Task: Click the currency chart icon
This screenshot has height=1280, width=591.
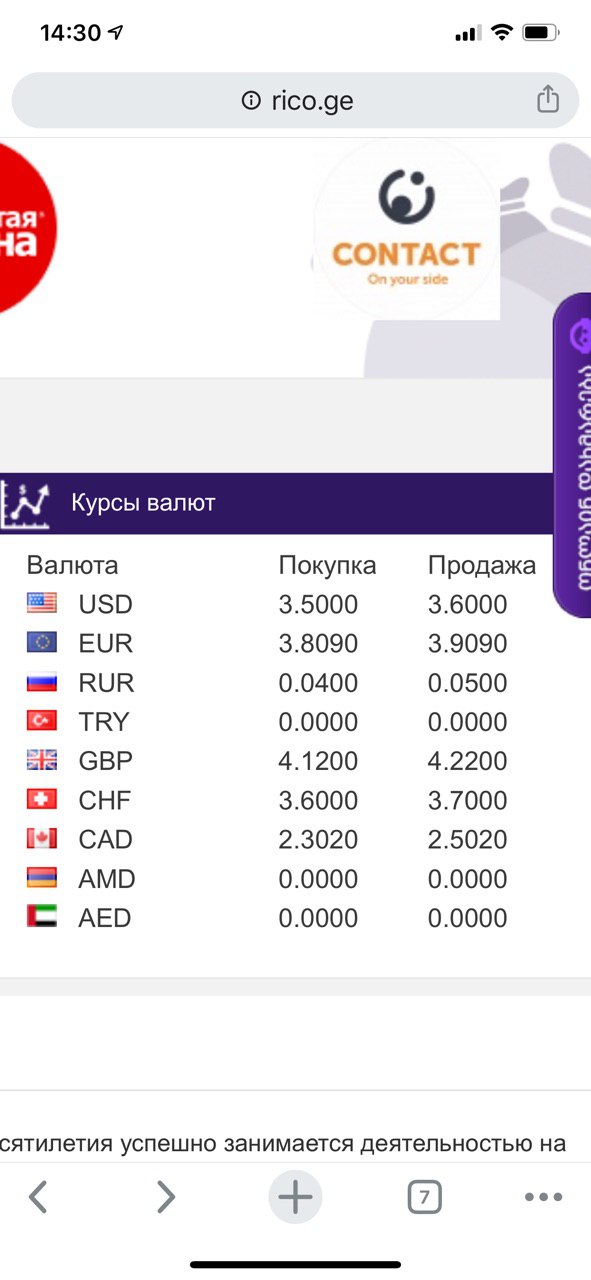Action: 25,504
